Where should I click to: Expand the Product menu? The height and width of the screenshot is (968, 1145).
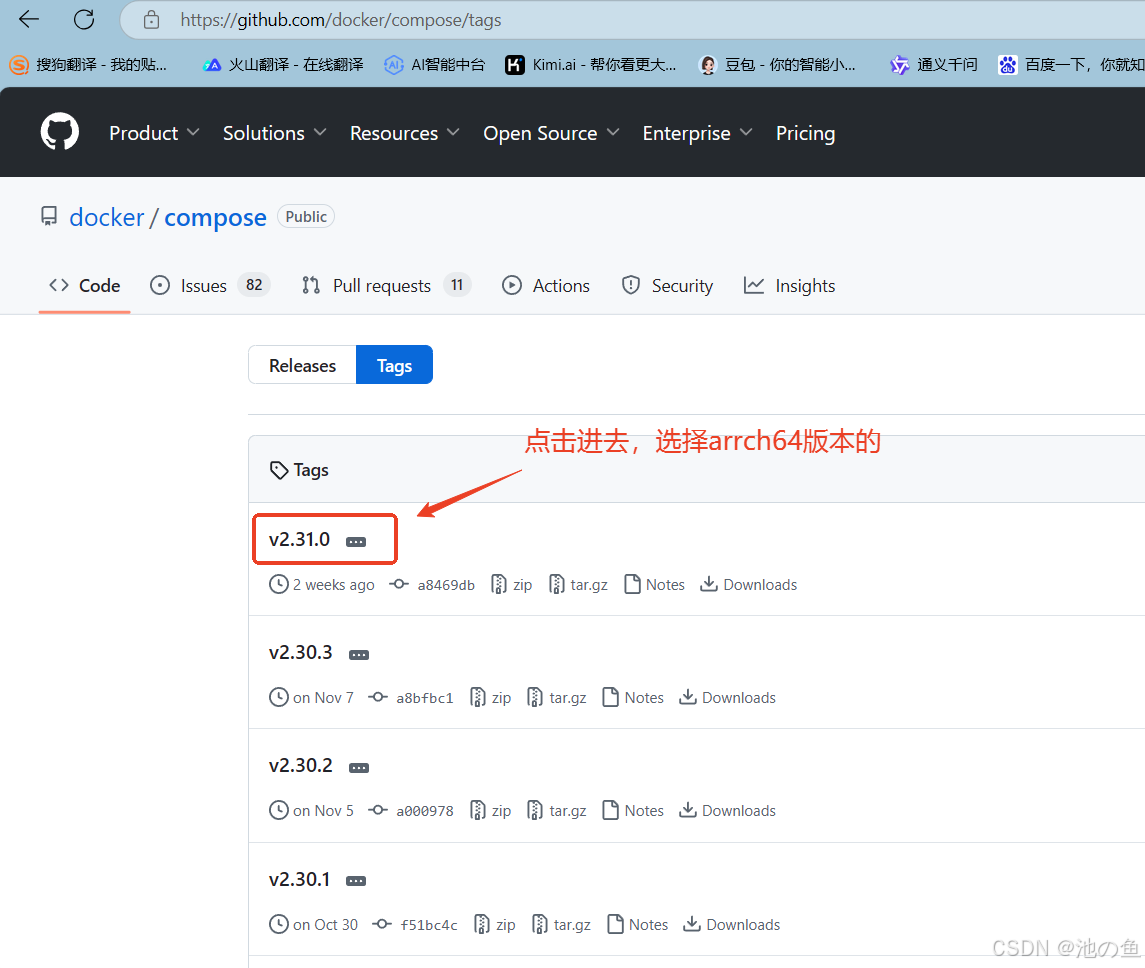[x=154, y=133]
